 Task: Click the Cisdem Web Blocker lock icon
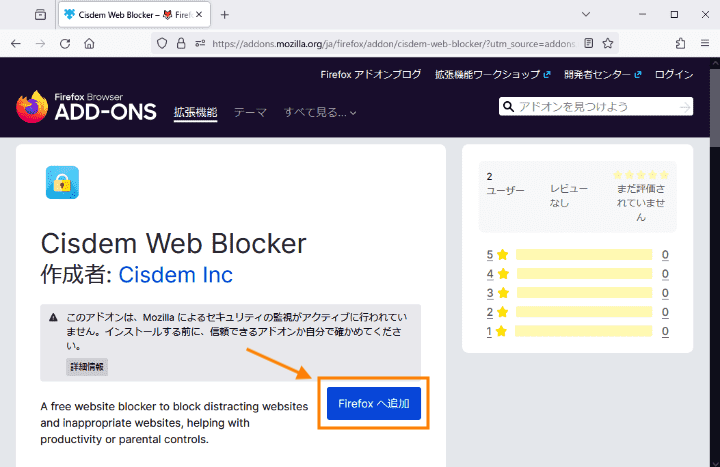pyautogui.click(x=62, y=182)
